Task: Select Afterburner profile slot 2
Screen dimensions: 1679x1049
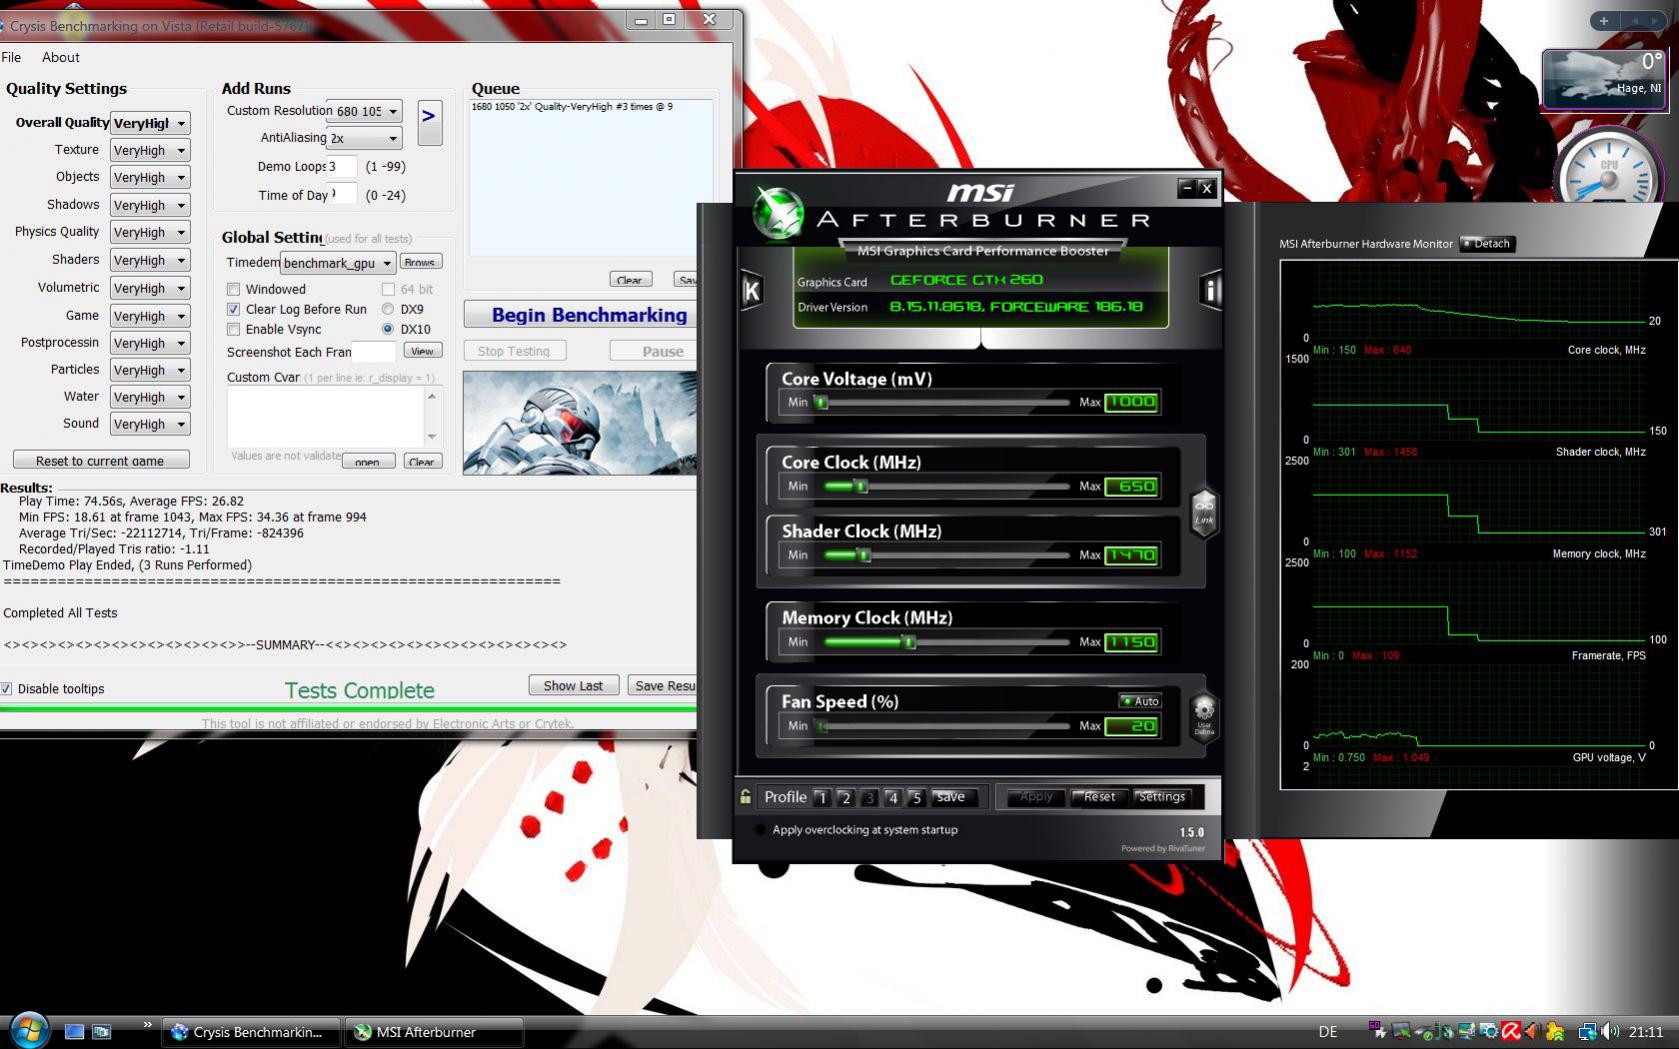Action: click(846, 797)
